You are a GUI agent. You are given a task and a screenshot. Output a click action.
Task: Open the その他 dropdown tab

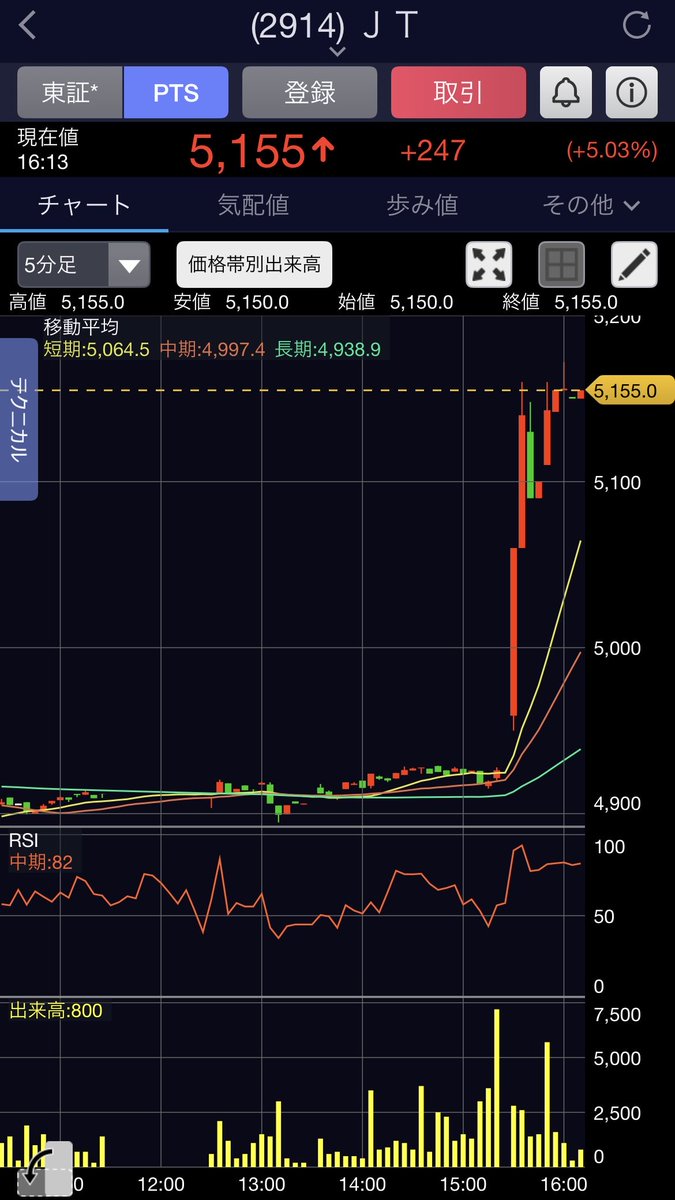point(591,205)
